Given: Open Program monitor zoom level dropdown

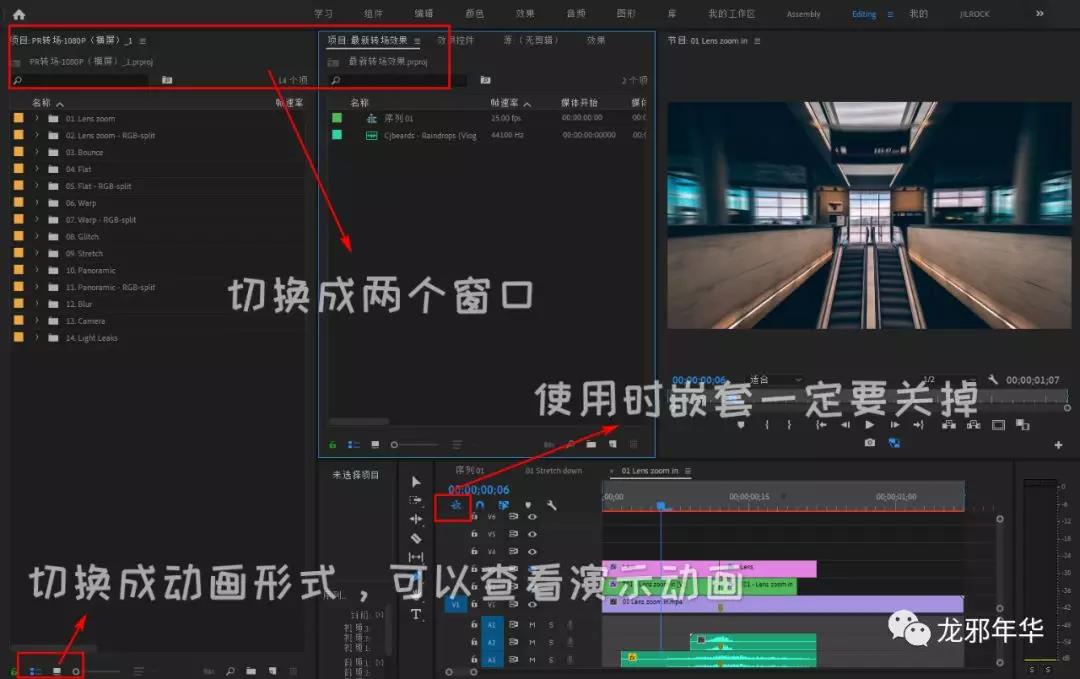Looking at the screenshot, I should 776,379.
